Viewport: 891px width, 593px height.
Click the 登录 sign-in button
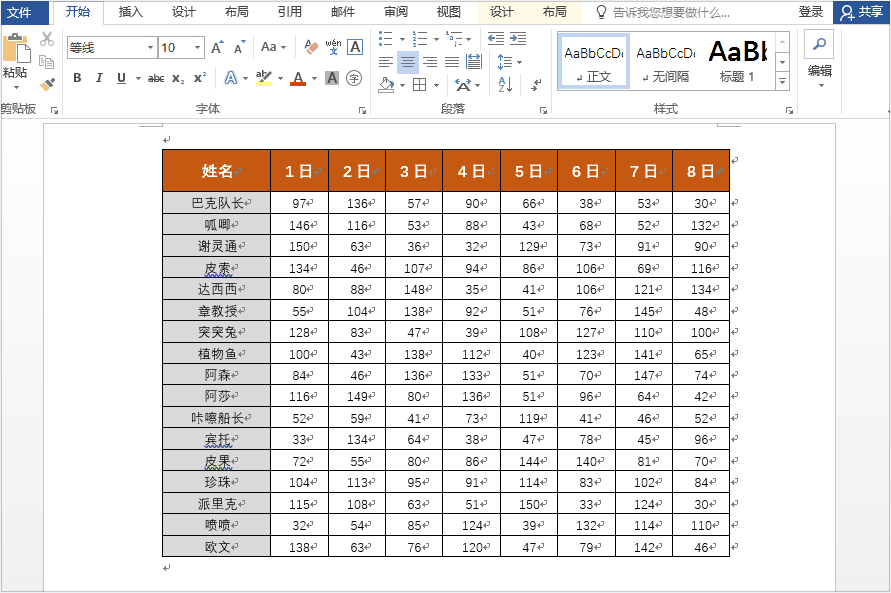[811, 12]
